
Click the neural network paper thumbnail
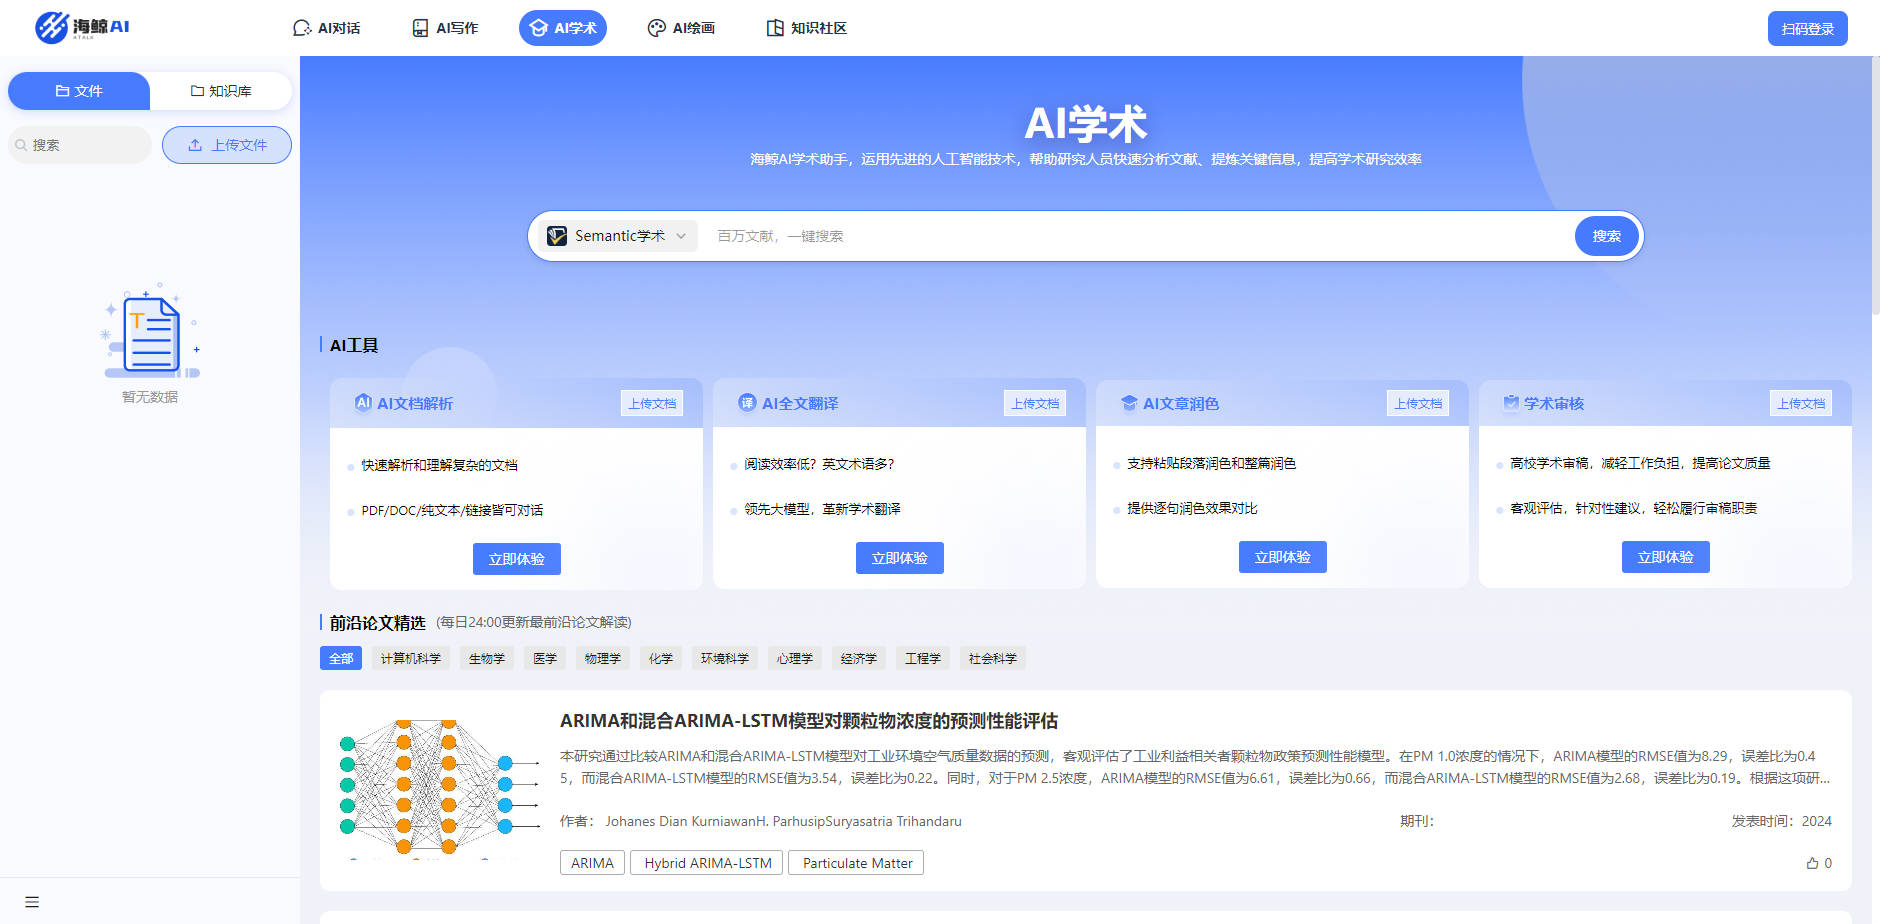tap(438, 789)
